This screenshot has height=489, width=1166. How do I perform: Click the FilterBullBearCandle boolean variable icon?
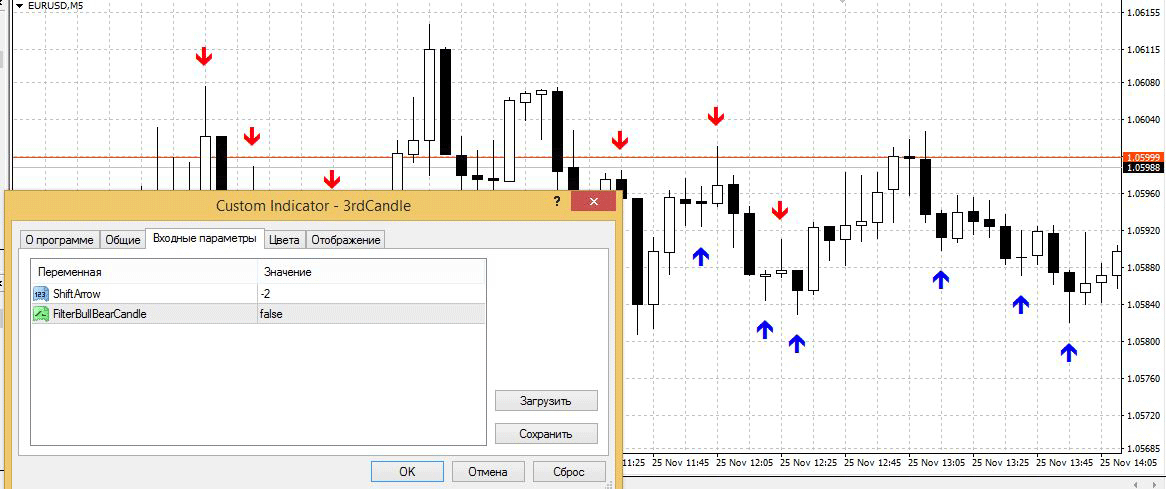[41, 314]
